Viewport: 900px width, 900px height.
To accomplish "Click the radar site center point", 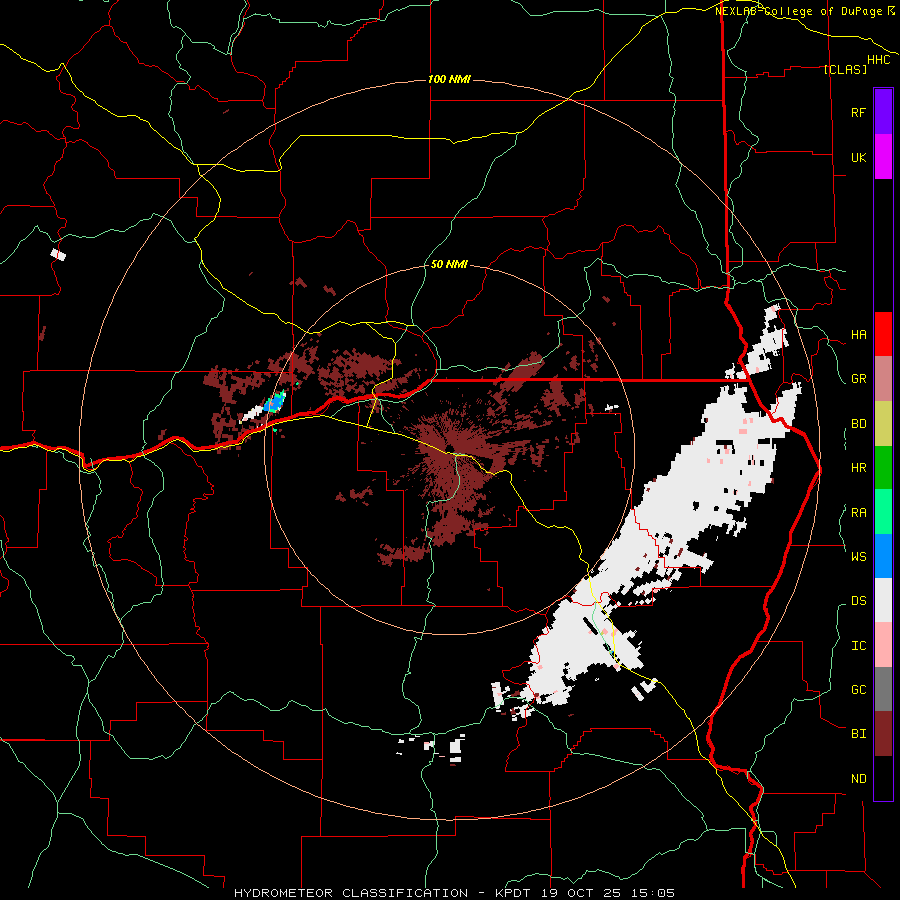I will 449,449.
